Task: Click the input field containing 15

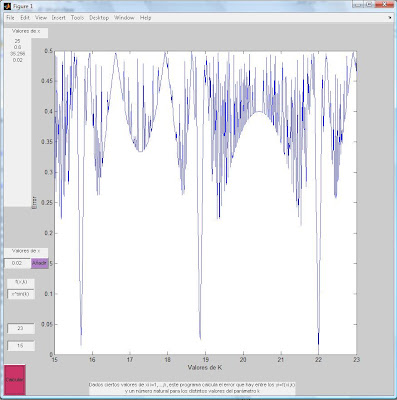Action: point(21,346)
